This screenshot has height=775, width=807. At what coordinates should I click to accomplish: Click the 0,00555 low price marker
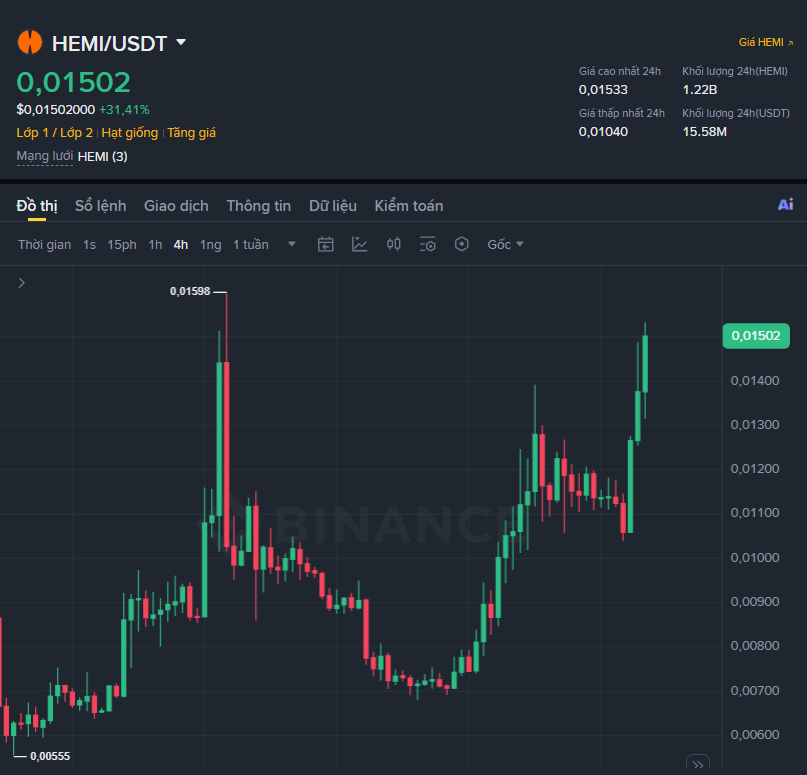50,756
